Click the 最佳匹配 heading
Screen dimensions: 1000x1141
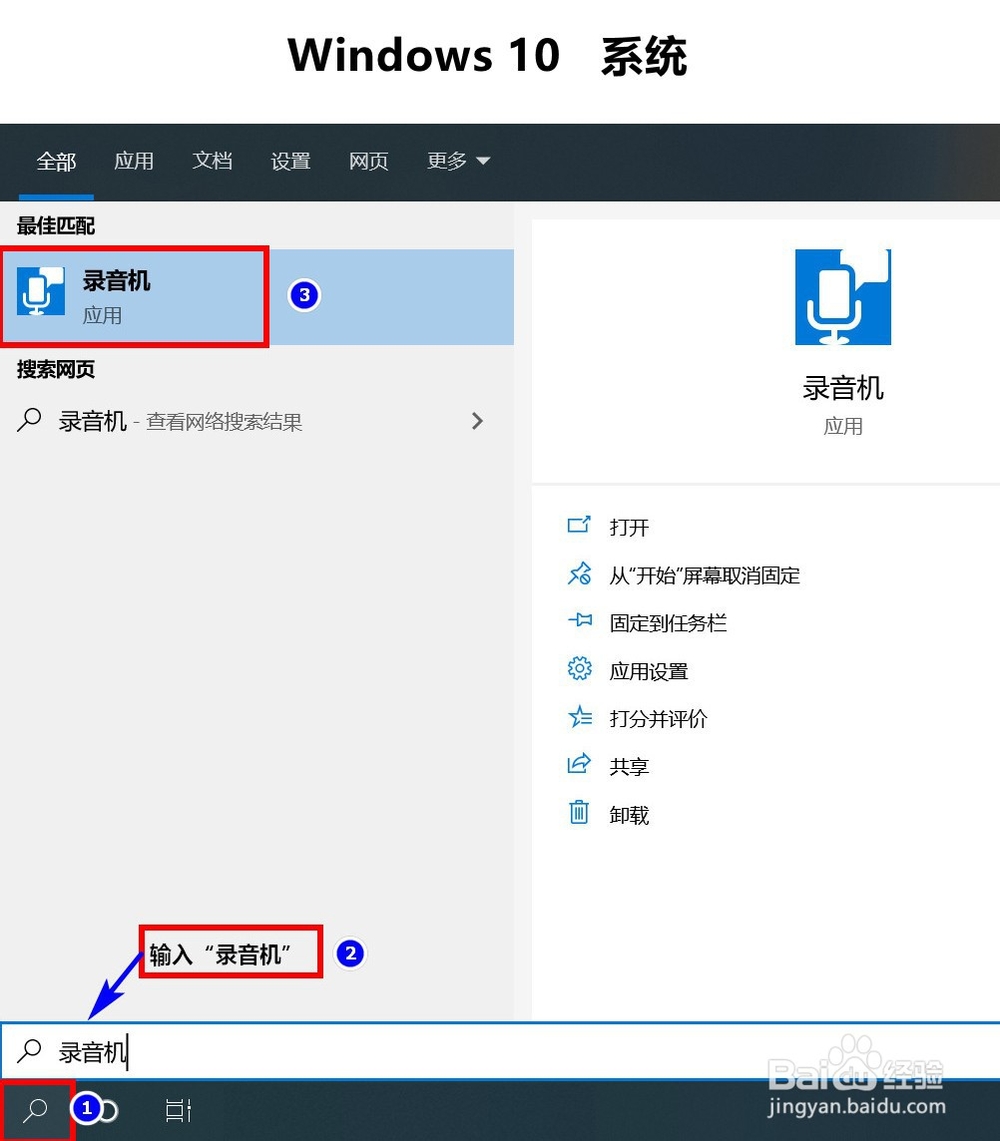coord(56,226)
